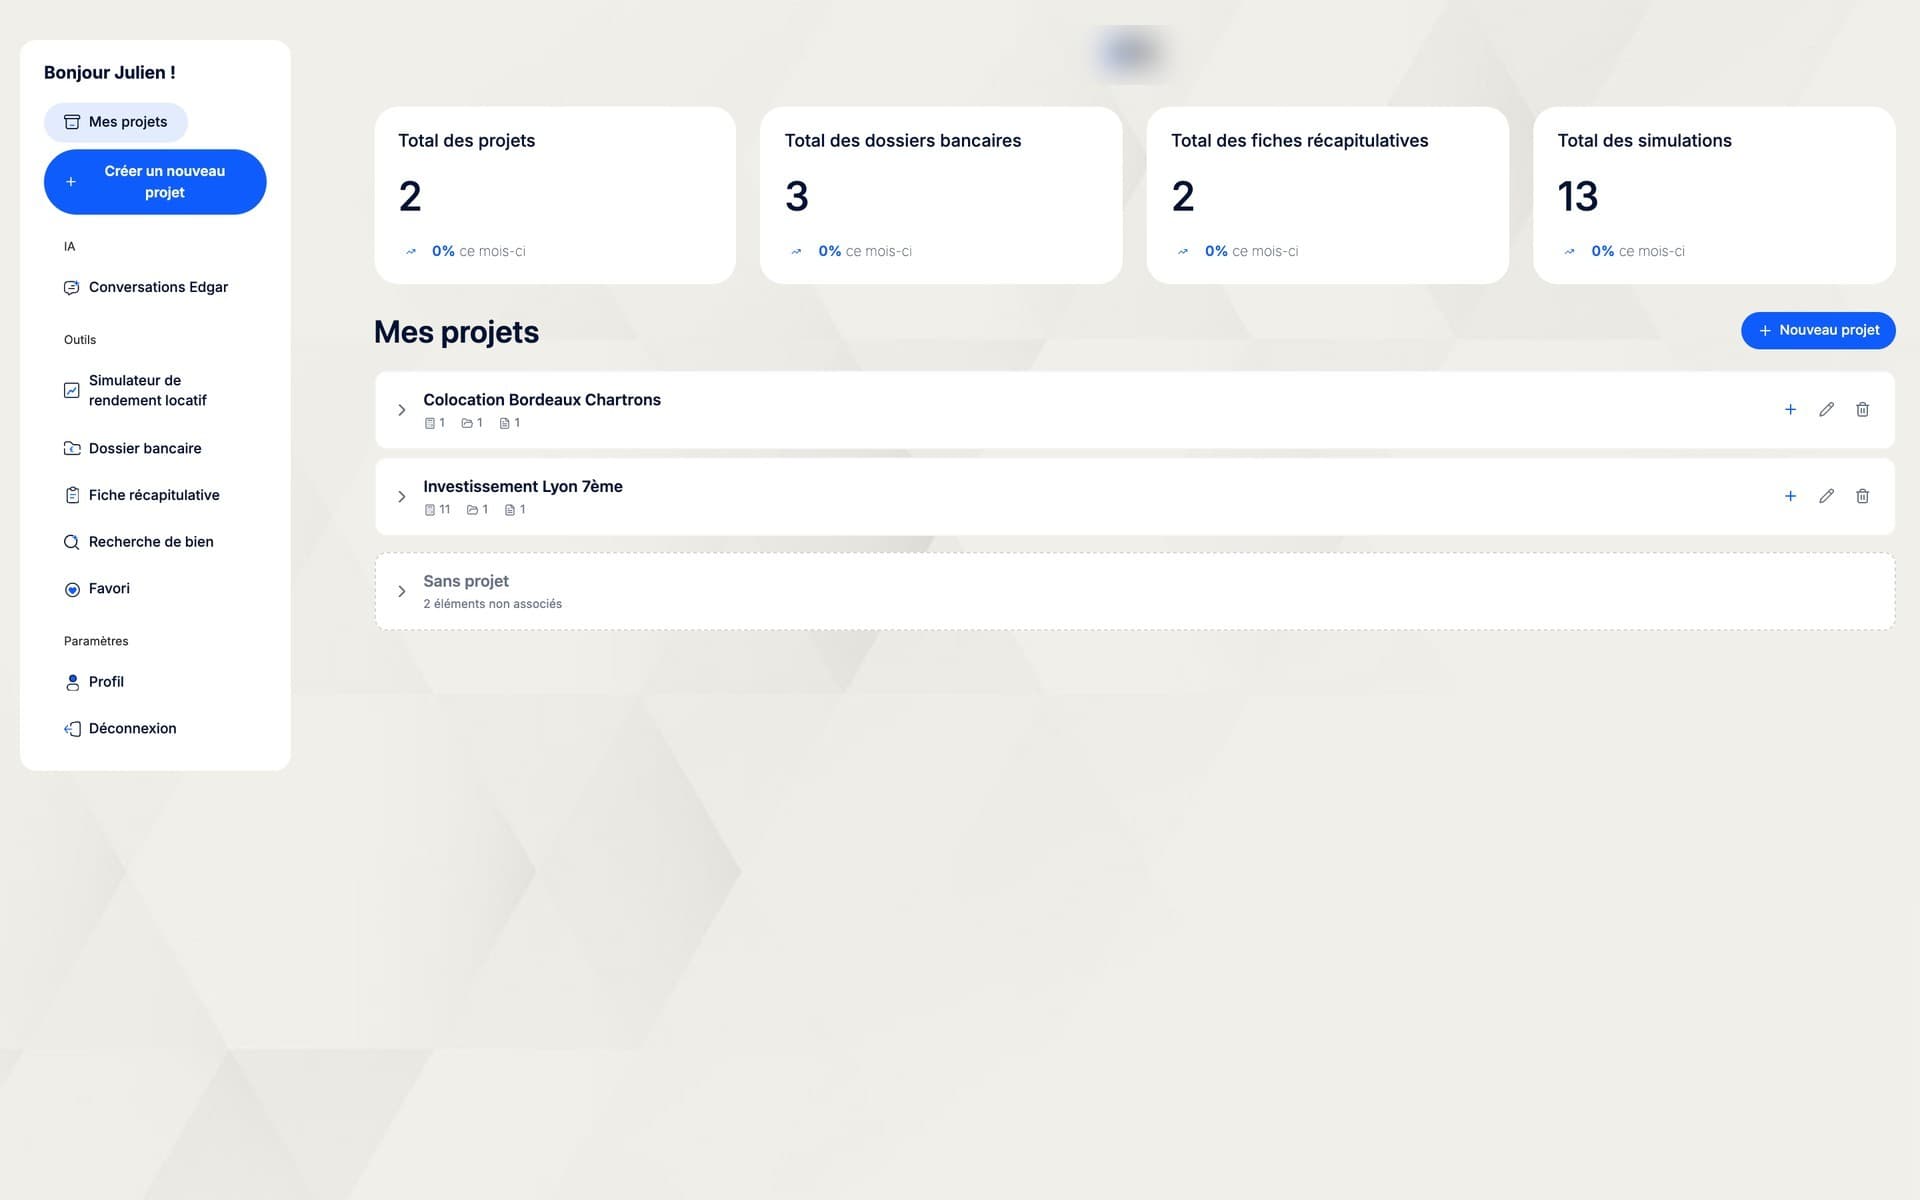Open Mes projets in sidebar
1920x1200 pixels.
(116, 122)
